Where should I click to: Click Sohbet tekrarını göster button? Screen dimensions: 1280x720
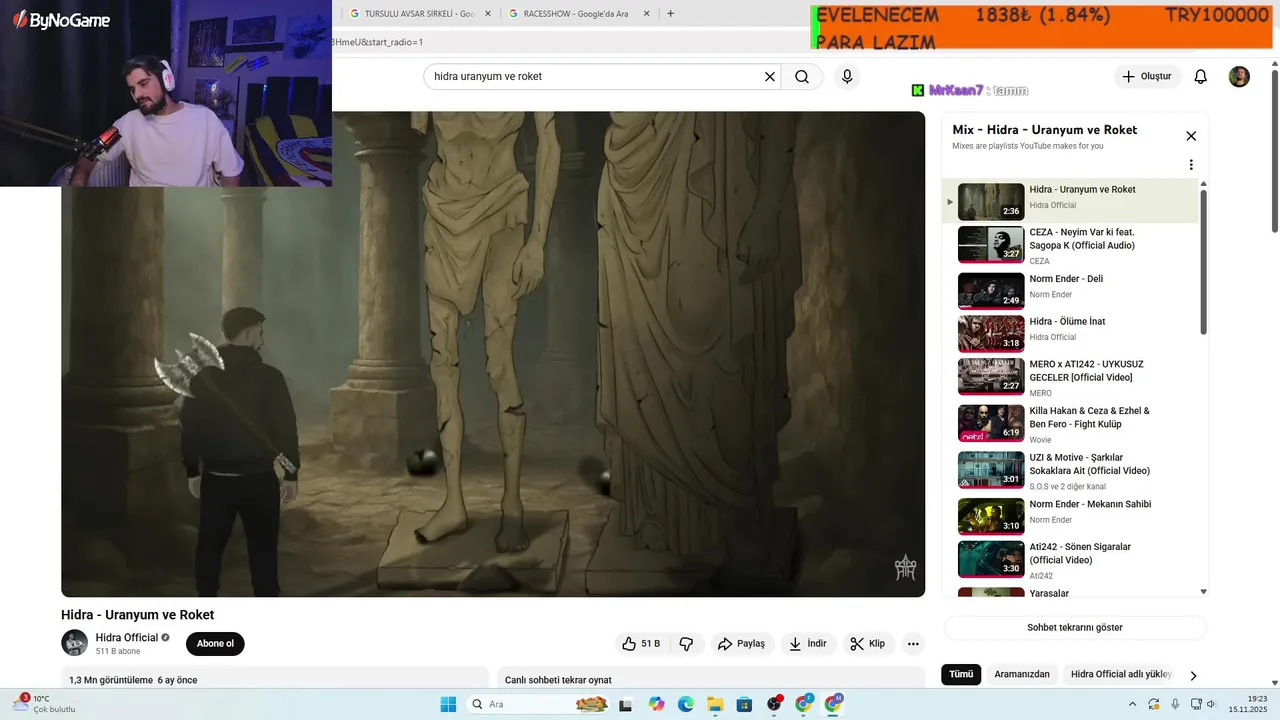(x=1075, y=628)
